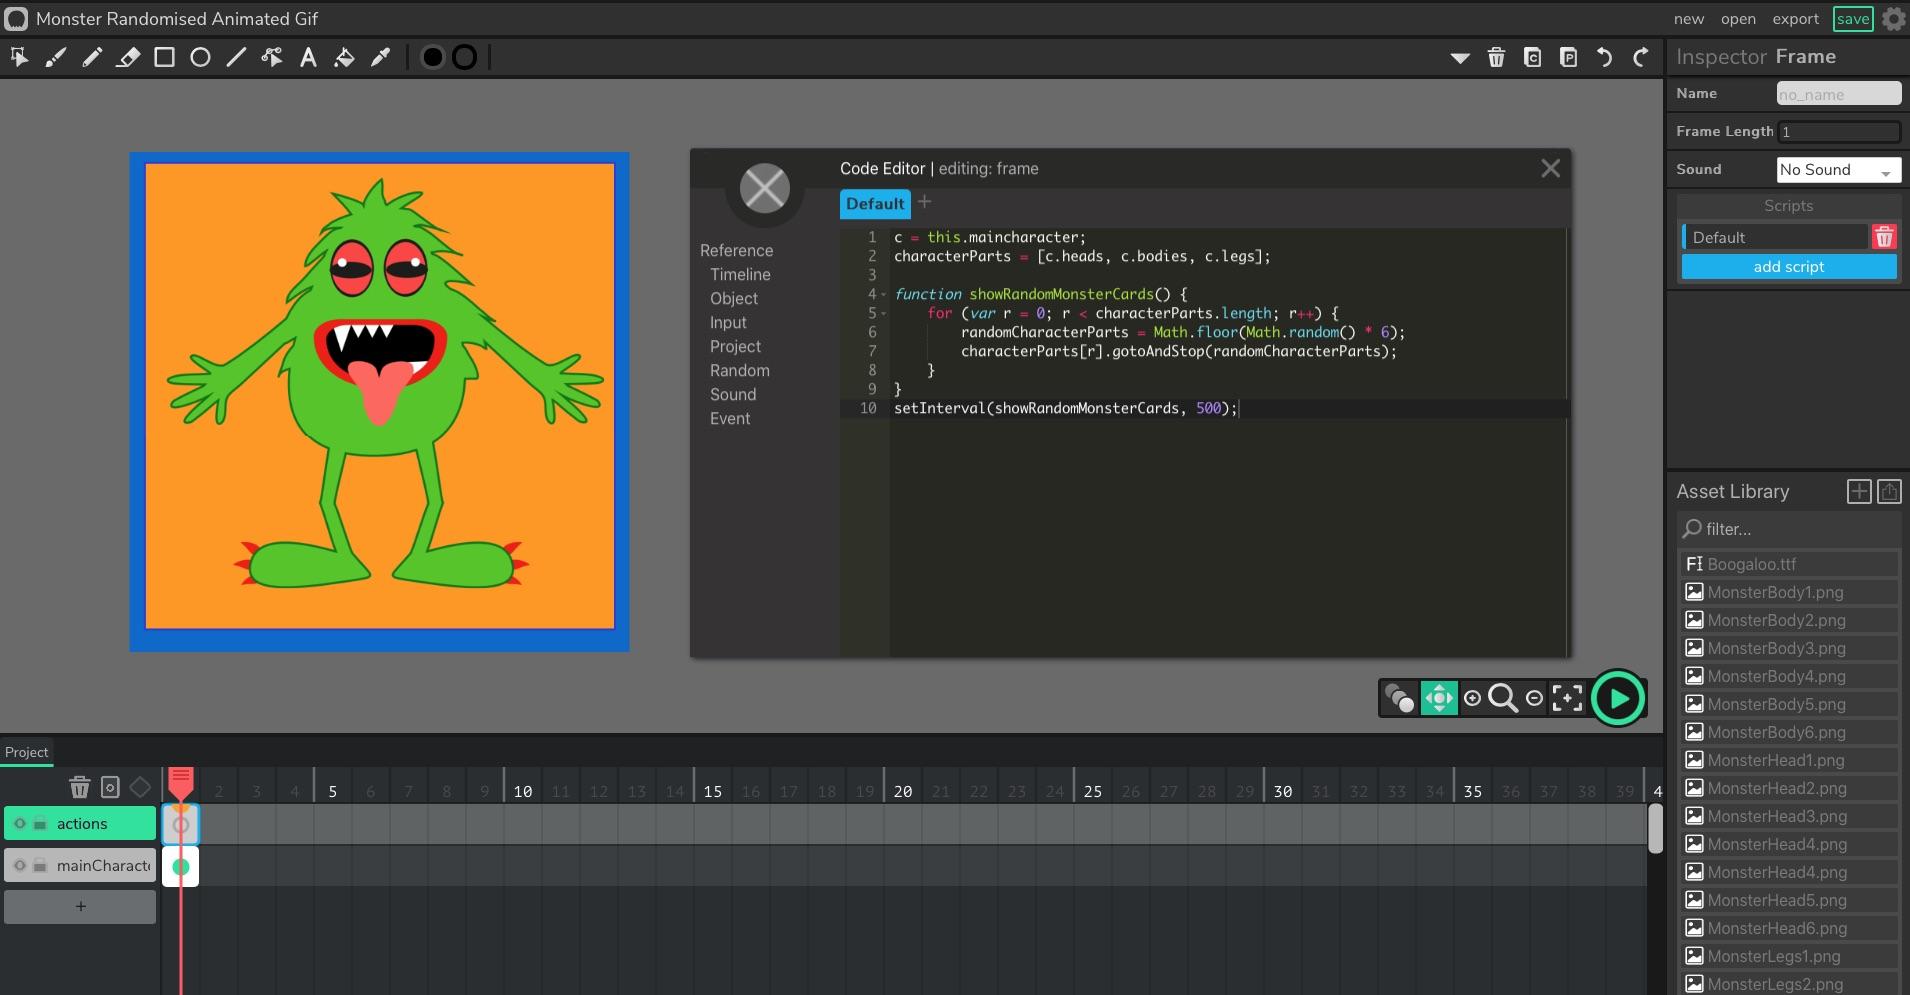Viewport: 1910px width, 995px height.
Task: Click the delete frame trash icon in timeline
Action: tap(80, 787)
